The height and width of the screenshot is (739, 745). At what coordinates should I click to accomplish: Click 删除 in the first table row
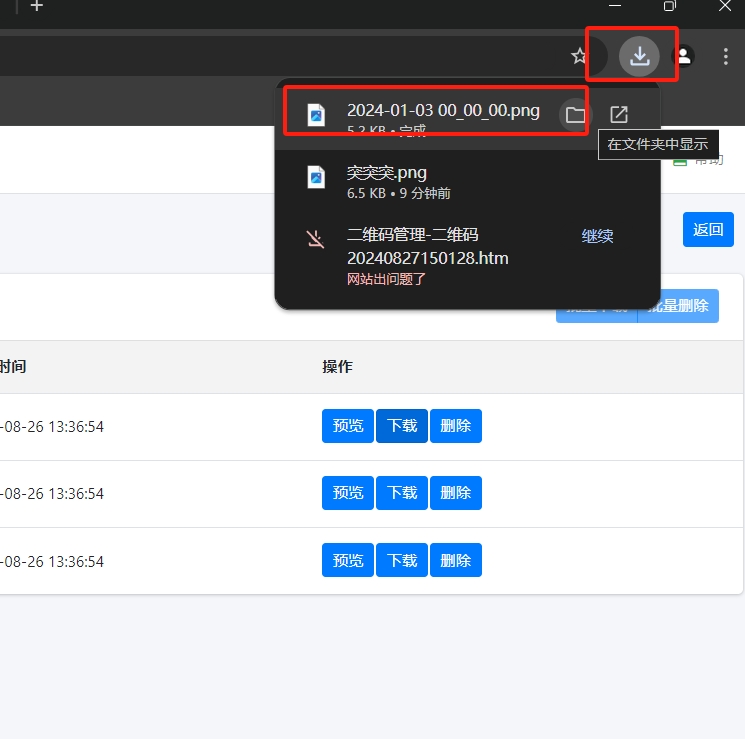point(456,426)
